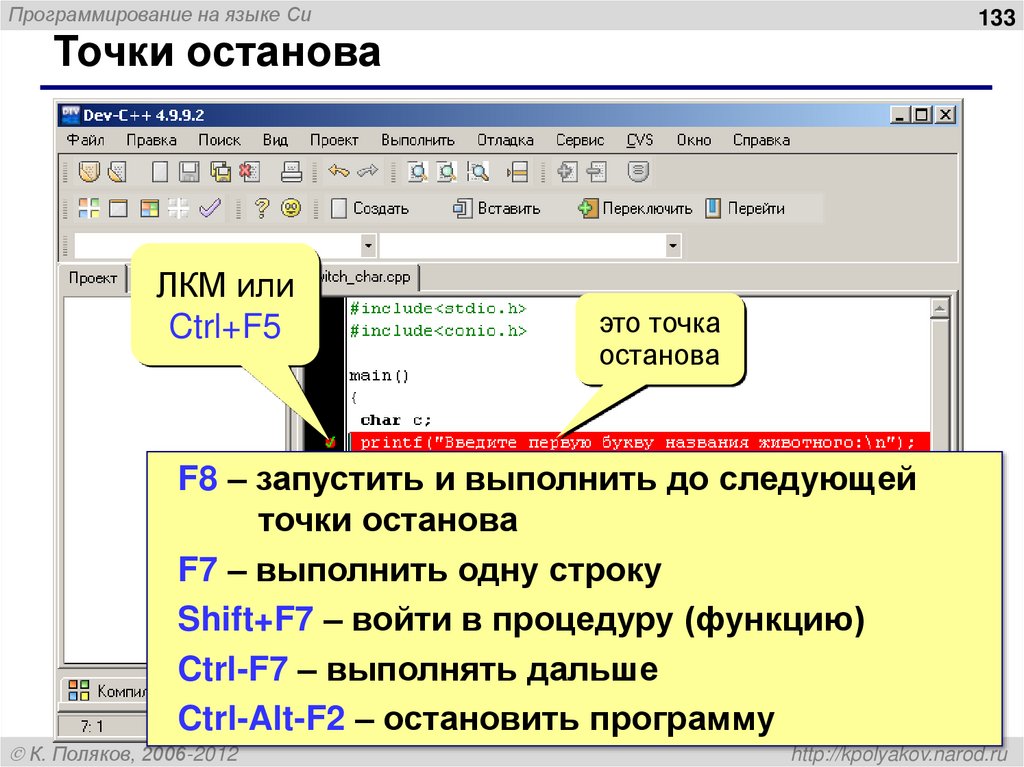Click the red breakpoint marker in gutter

tap(330, 442)
